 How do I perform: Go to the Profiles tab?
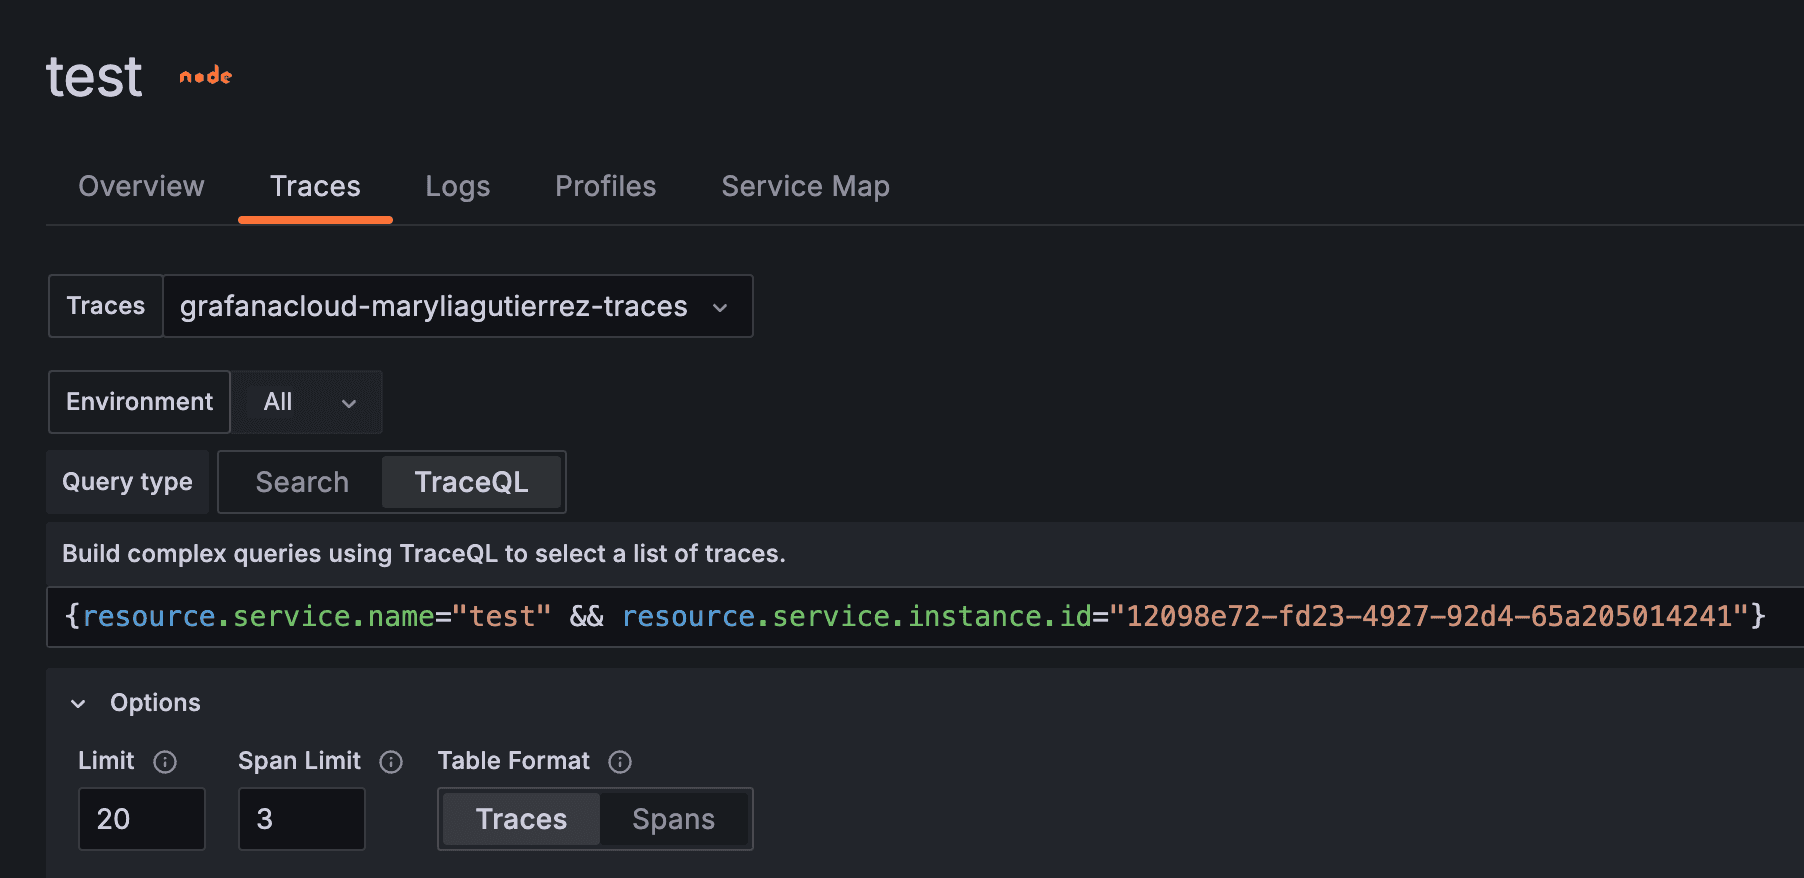point(606,186)
